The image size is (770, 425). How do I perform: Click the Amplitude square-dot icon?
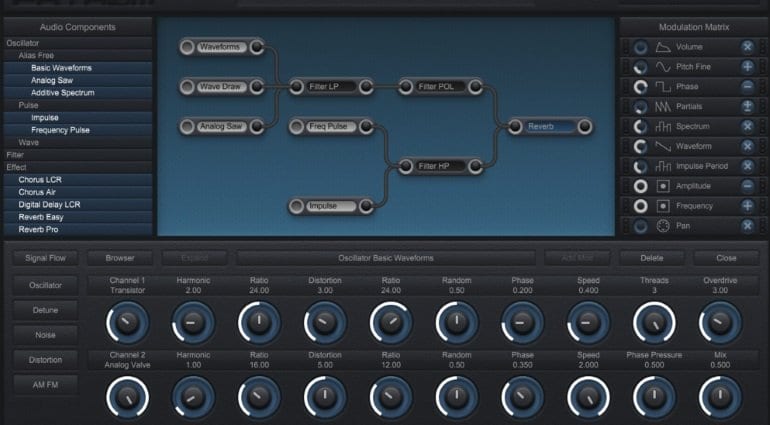tap(663, 186)
